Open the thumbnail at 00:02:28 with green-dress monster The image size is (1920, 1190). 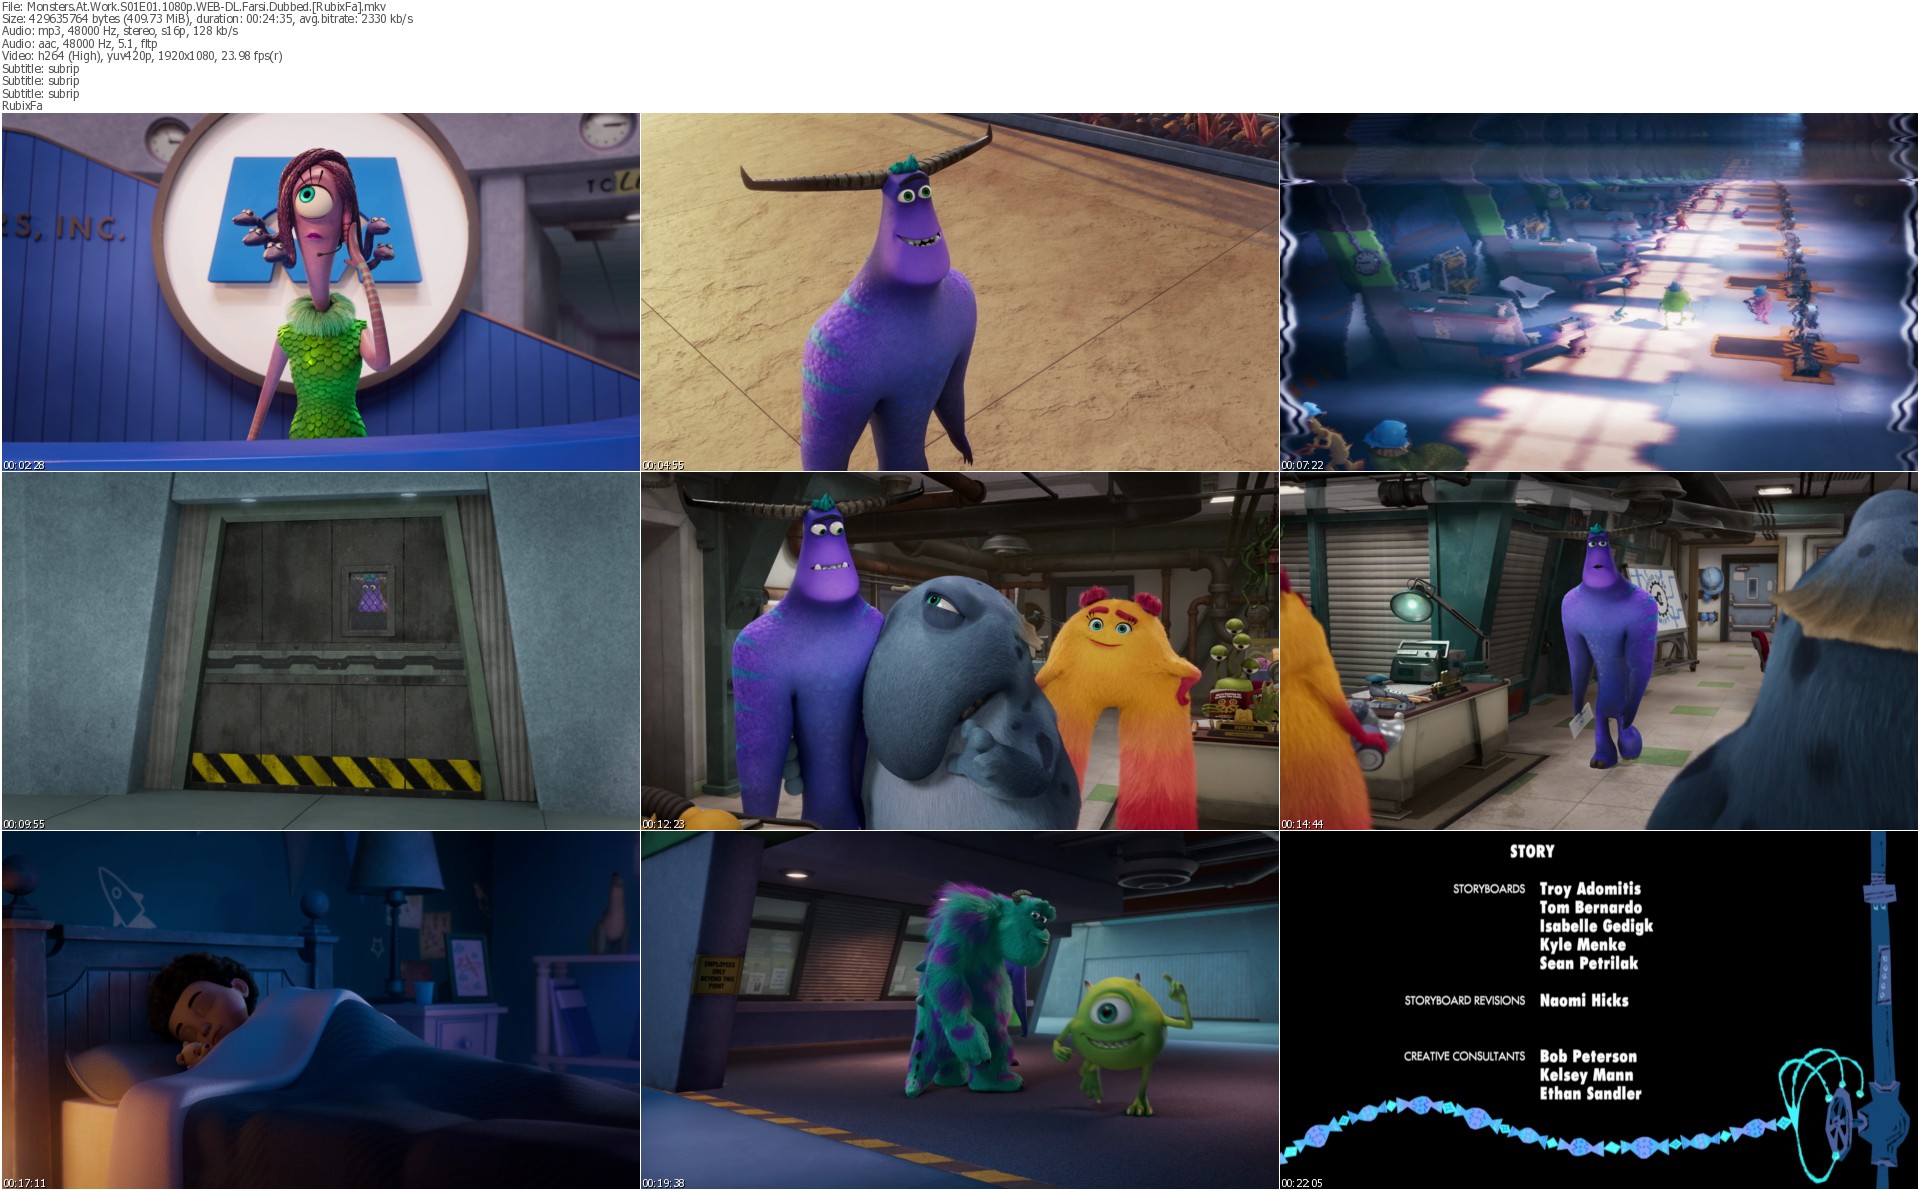pos(320,292)
